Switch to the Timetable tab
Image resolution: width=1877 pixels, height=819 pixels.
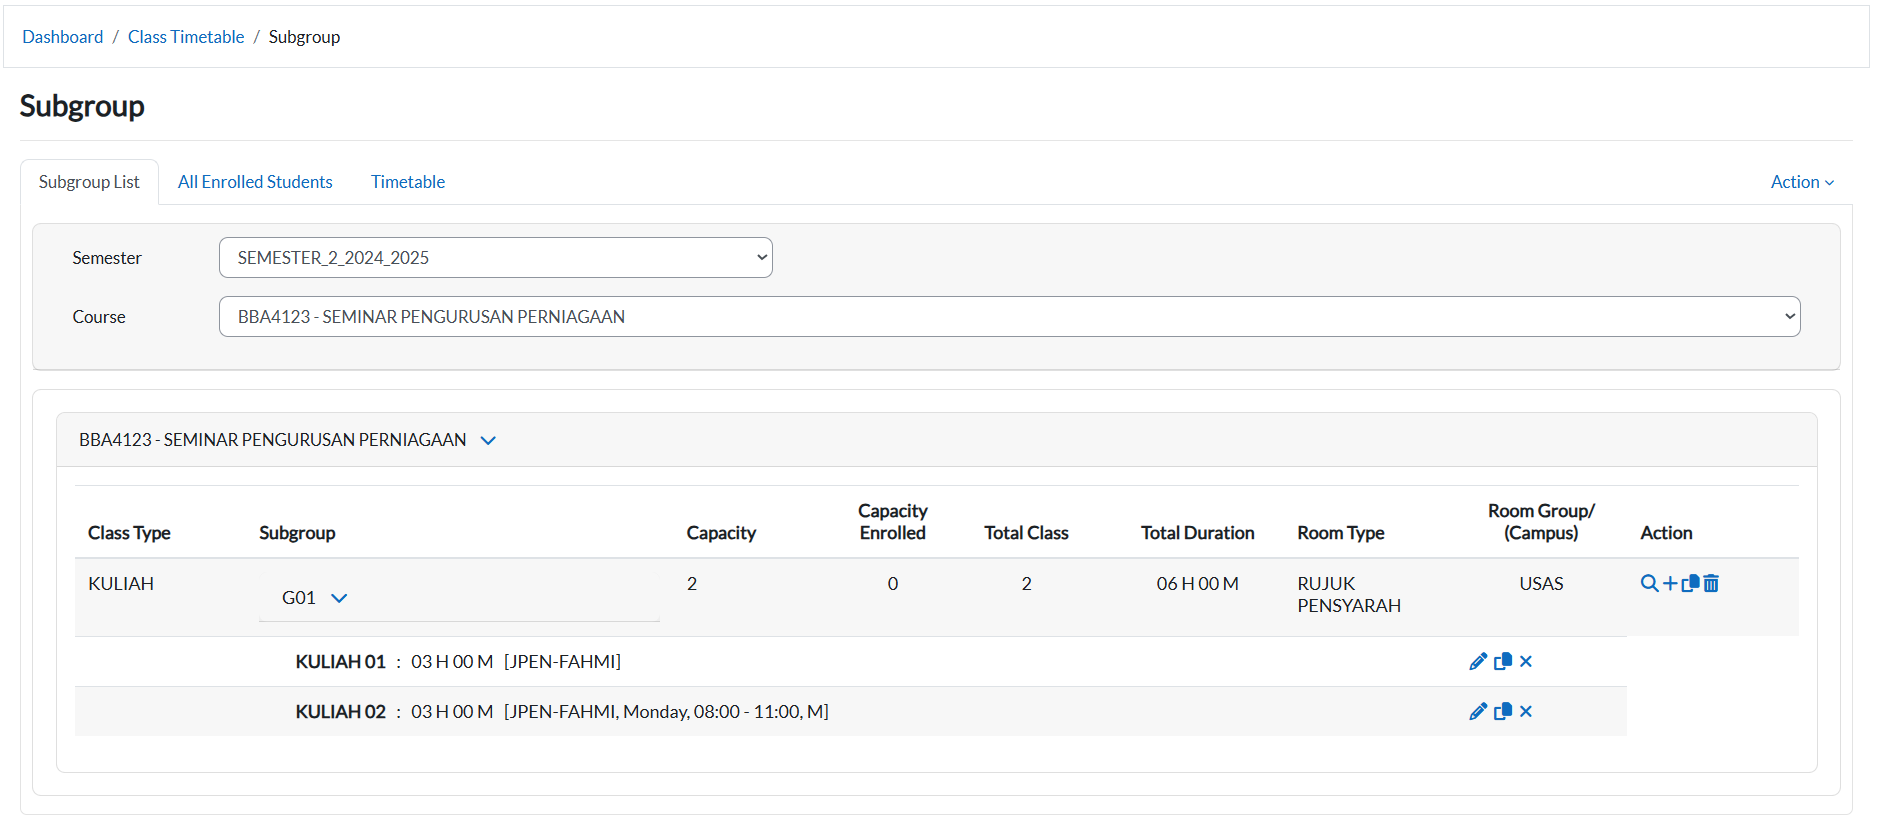[407, 182]
